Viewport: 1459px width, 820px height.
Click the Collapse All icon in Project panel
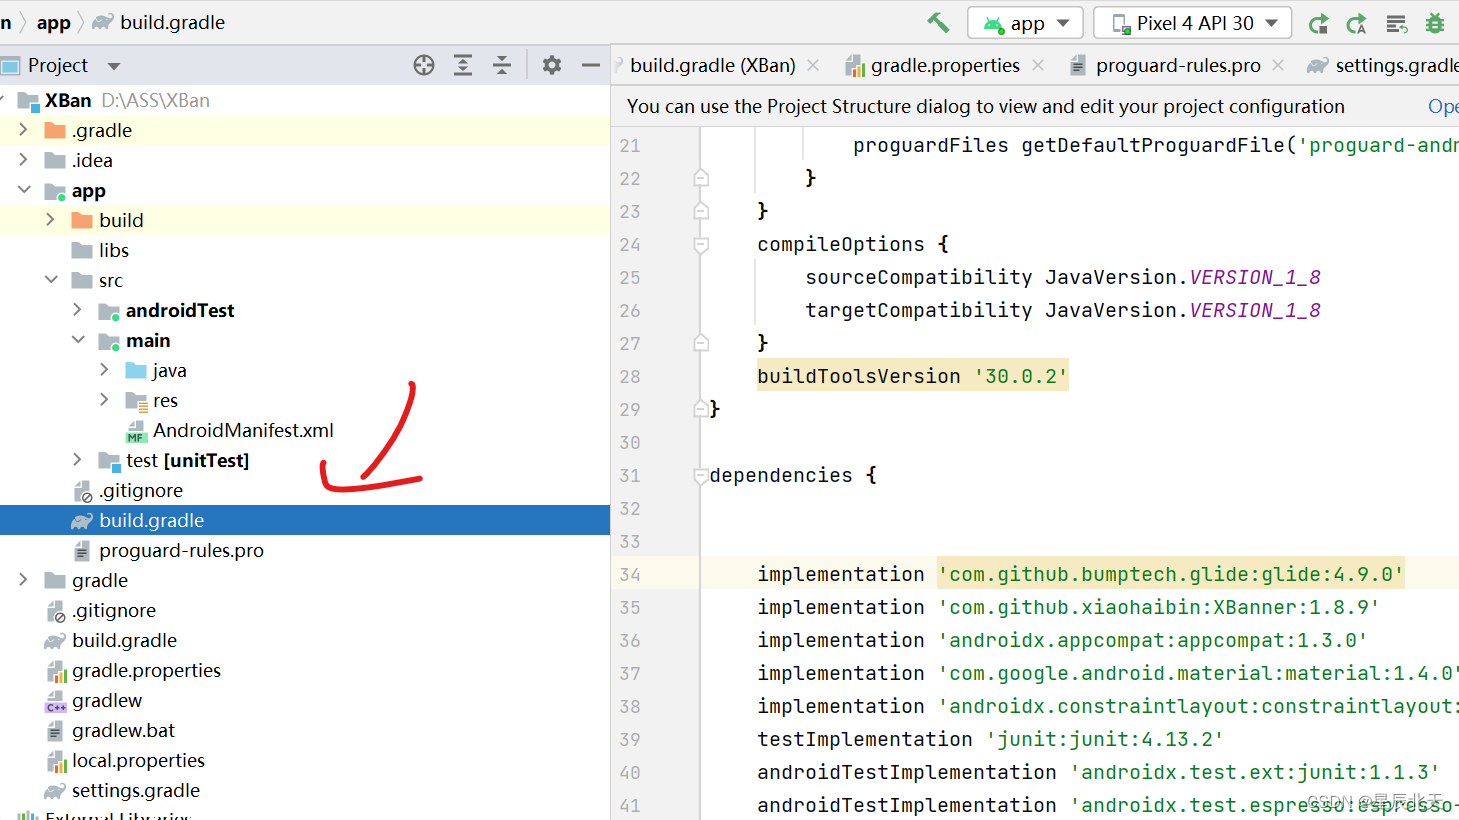pyautogui.click(x=502, y=65)
